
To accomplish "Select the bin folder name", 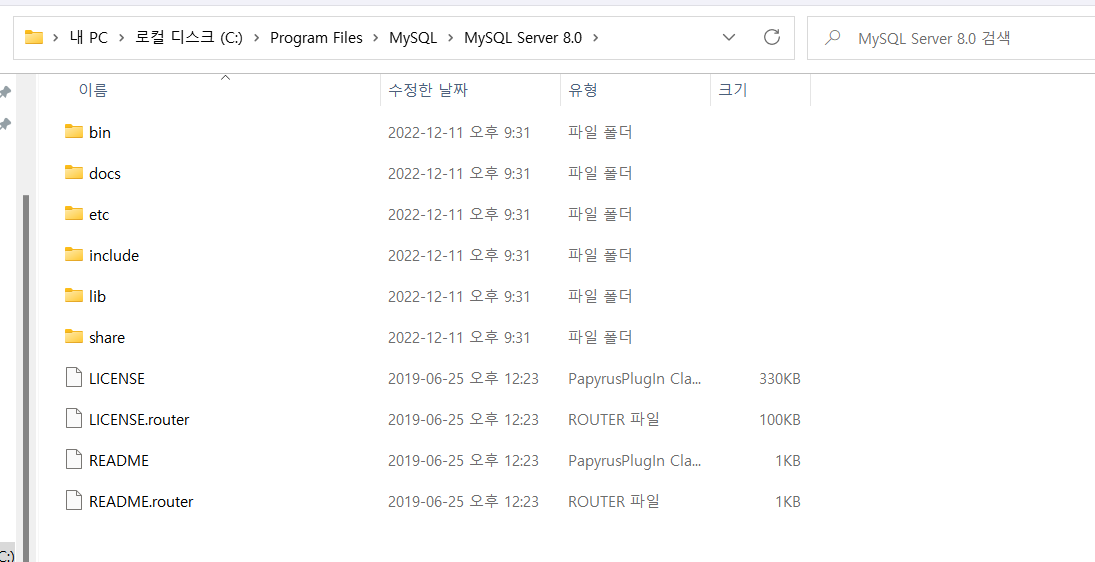I will (x=100, y=132).
